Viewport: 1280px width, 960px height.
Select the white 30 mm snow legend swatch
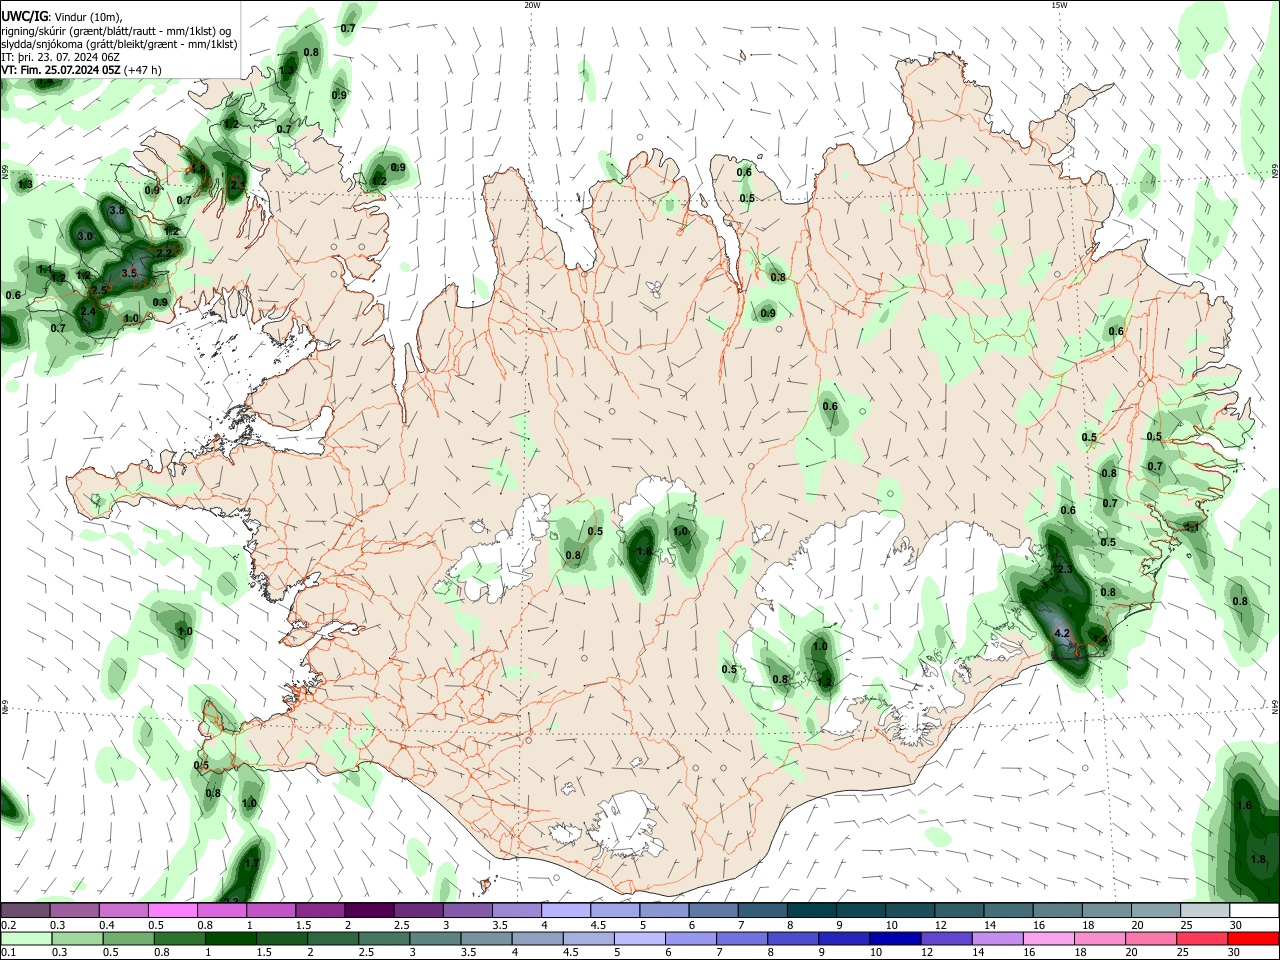1254,911
